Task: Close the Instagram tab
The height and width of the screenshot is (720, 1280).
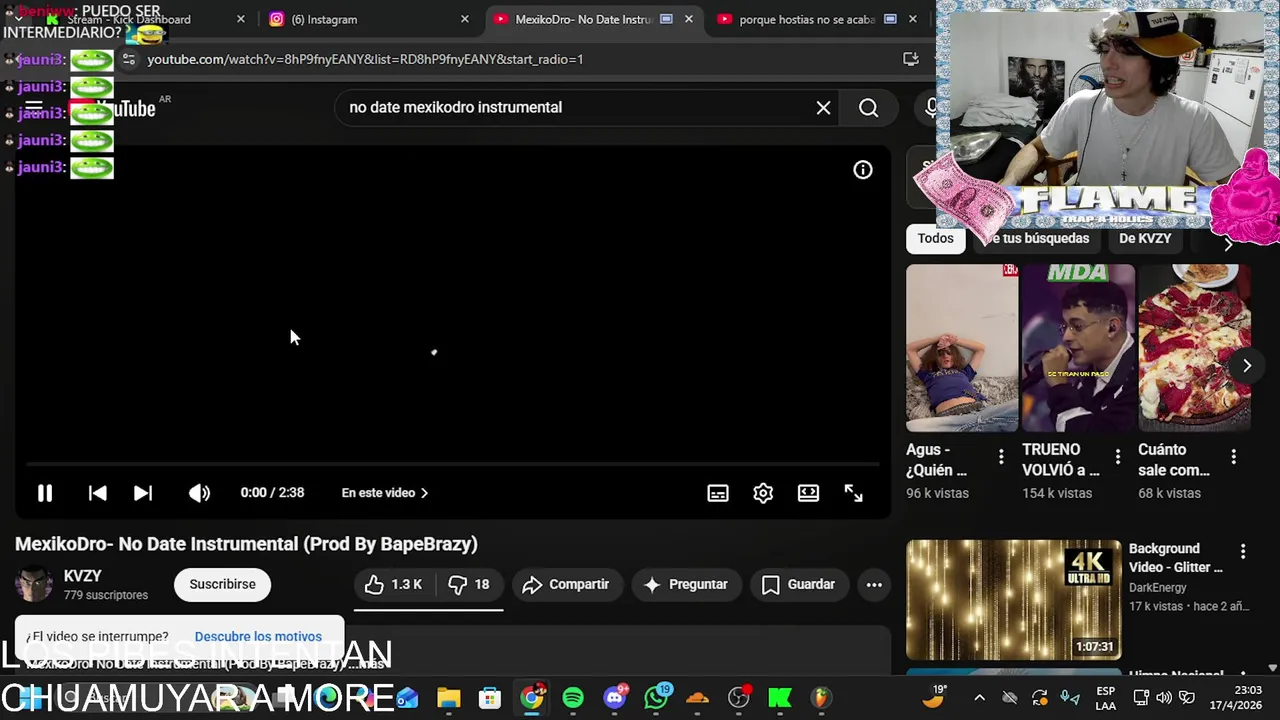Action: 464,19
